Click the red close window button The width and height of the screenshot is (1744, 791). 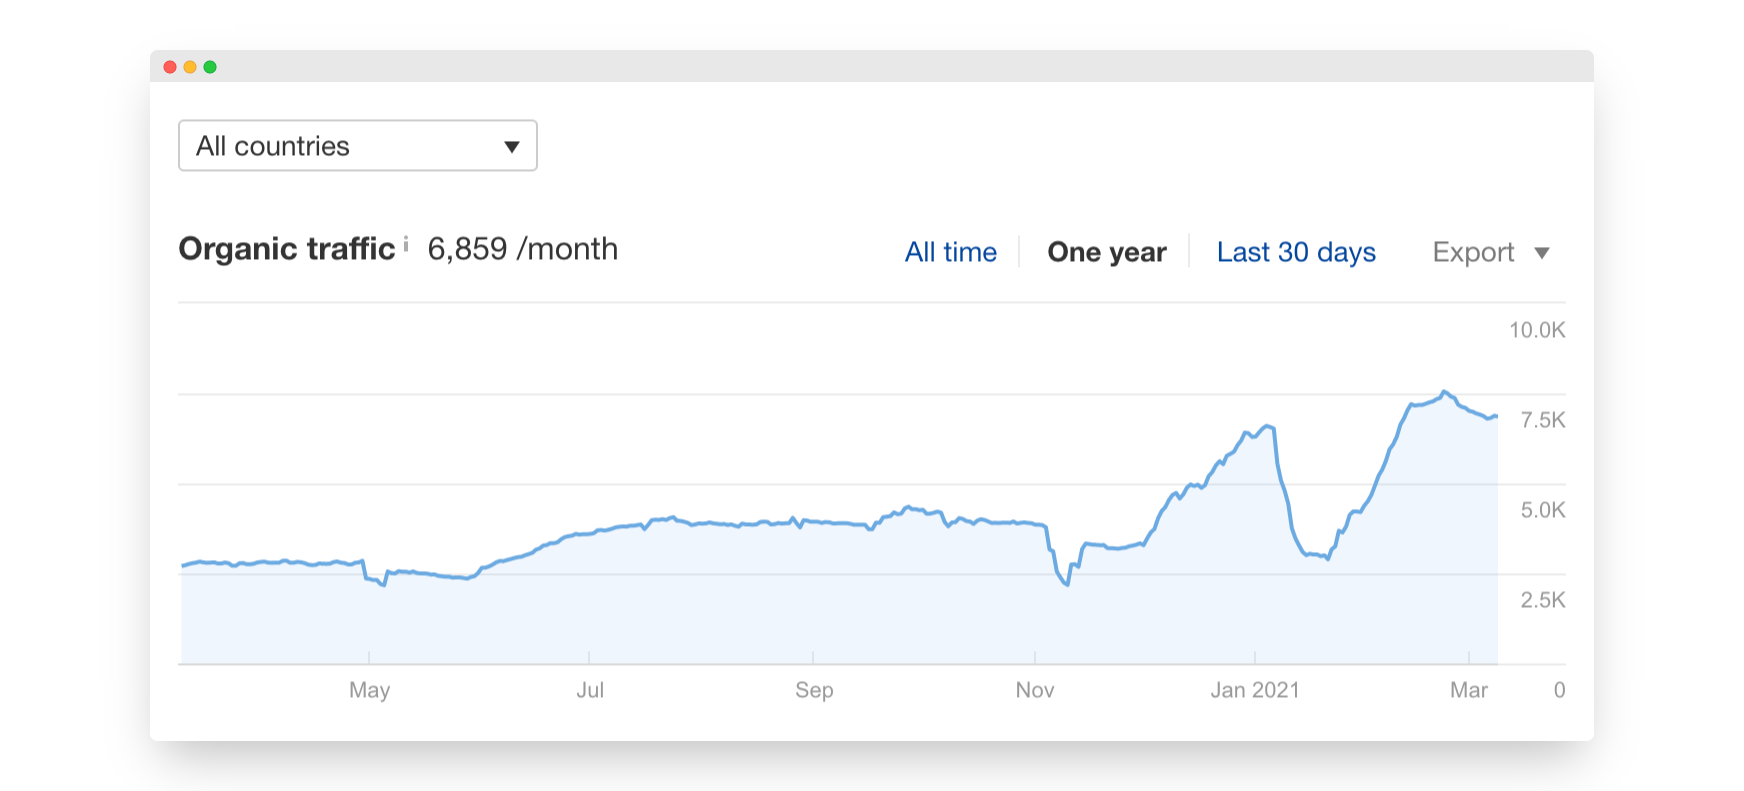point(170,67)
